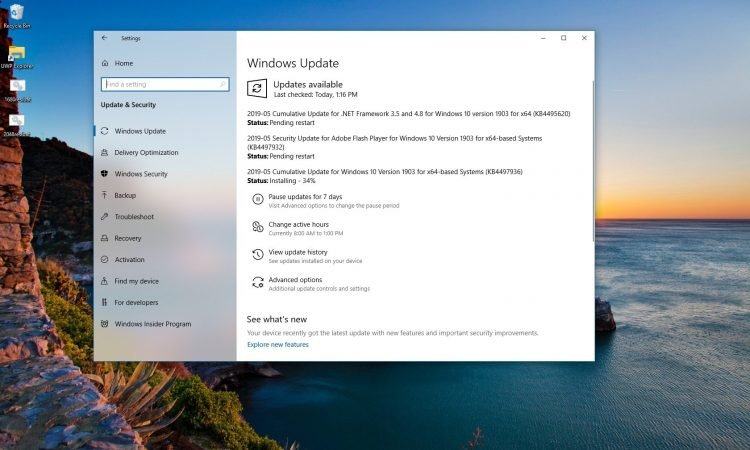Click the update refresh status icon
The image size is (750, 450).
(x=257, y=89)
